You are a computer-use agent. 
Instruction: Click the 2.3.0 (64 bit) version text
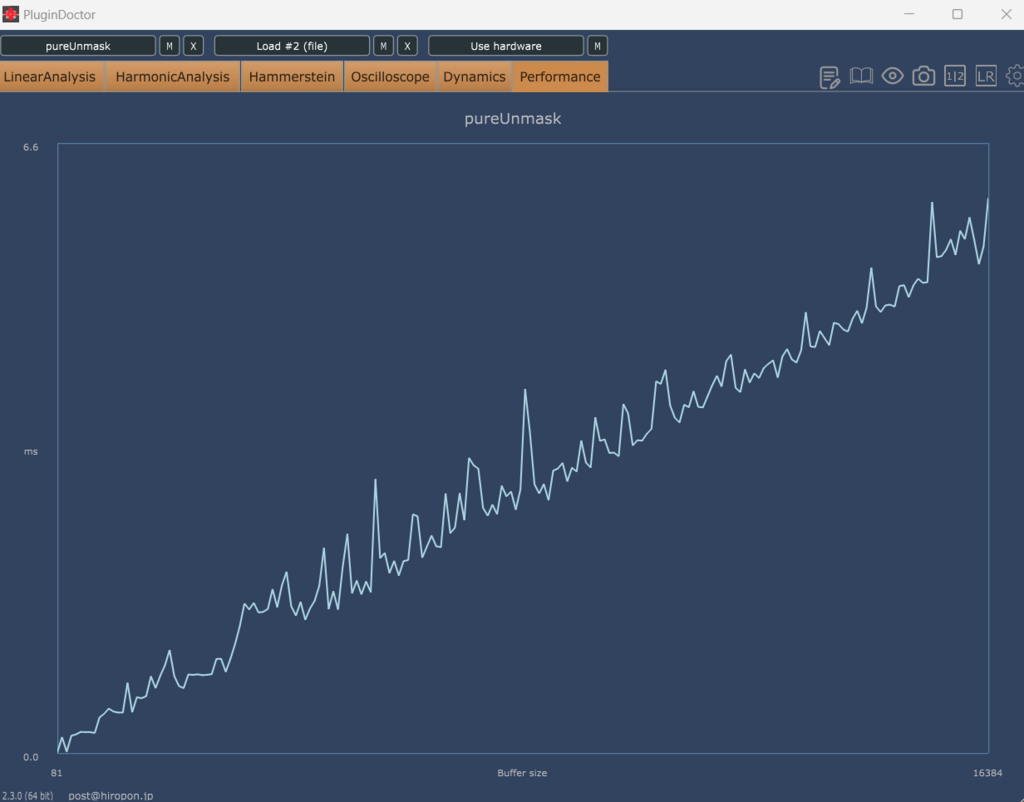click(27, 795)
